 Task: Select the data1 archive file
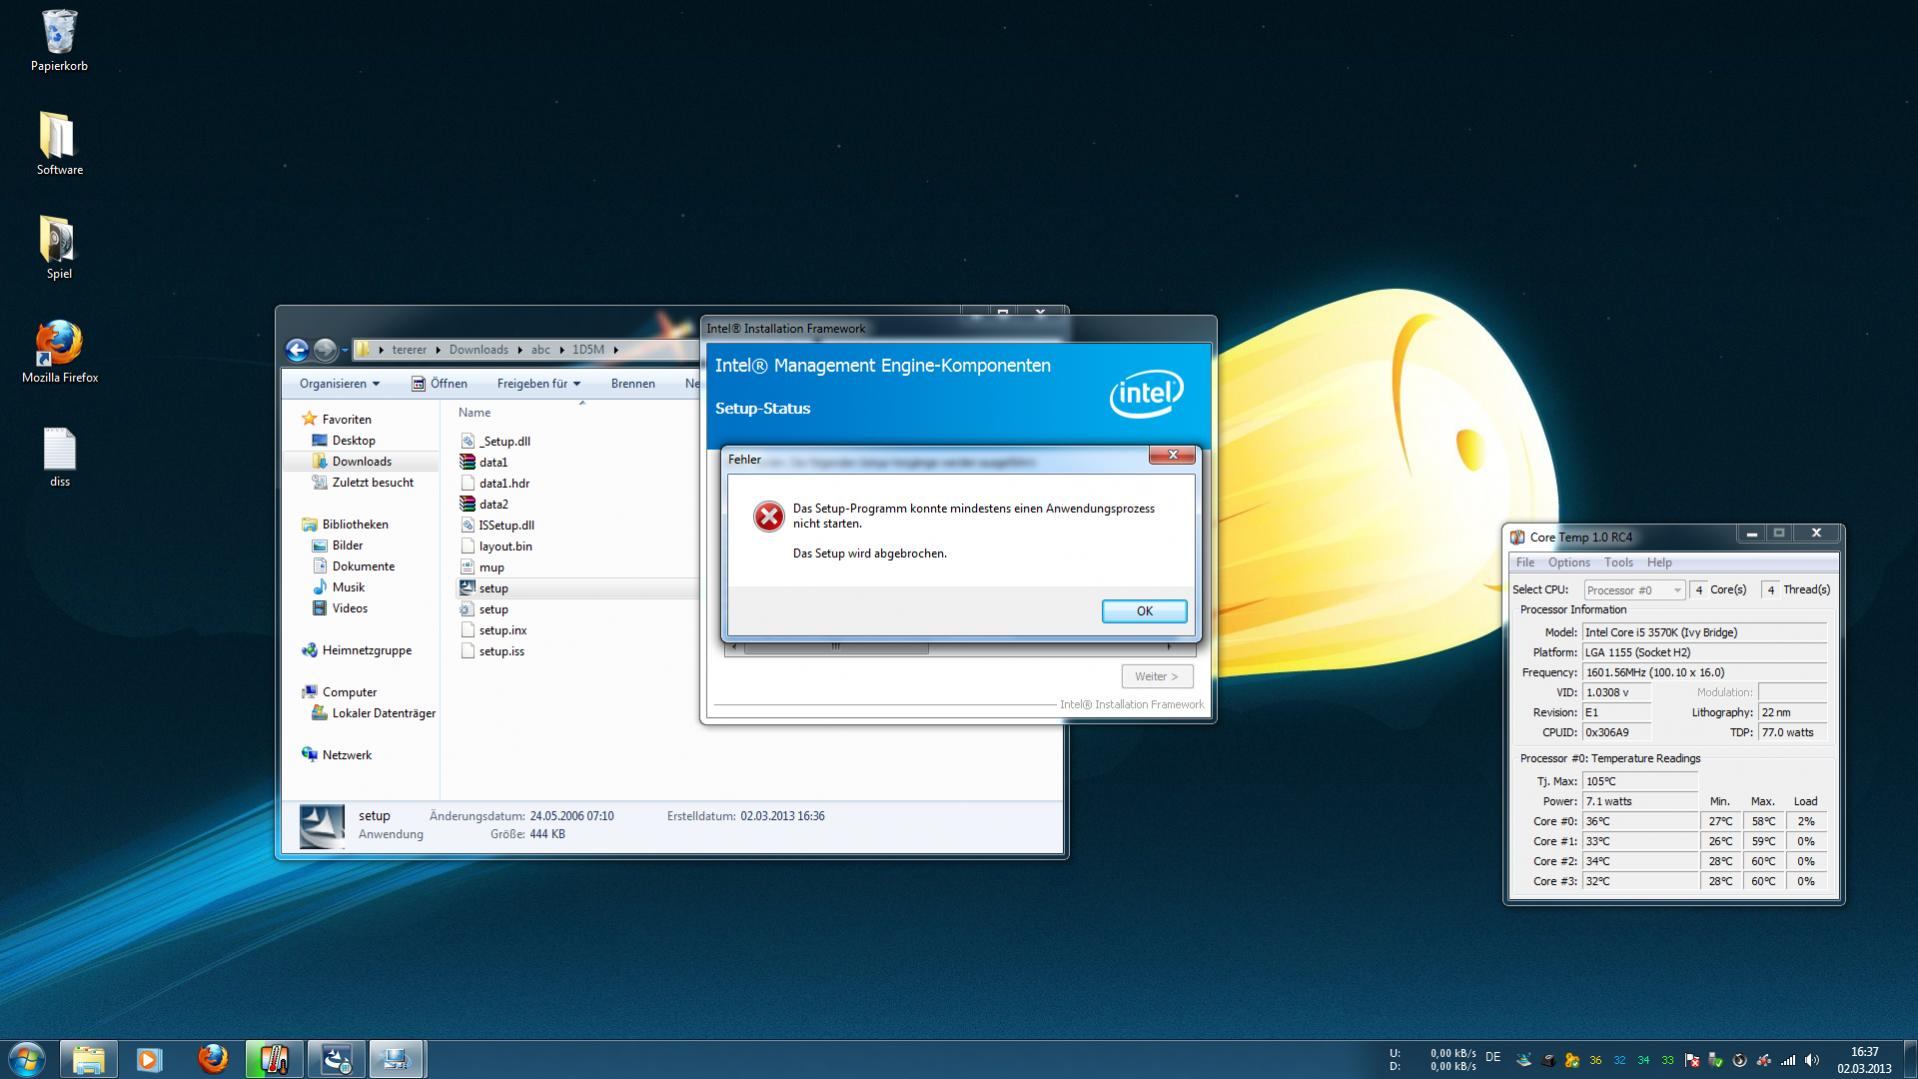493,462
